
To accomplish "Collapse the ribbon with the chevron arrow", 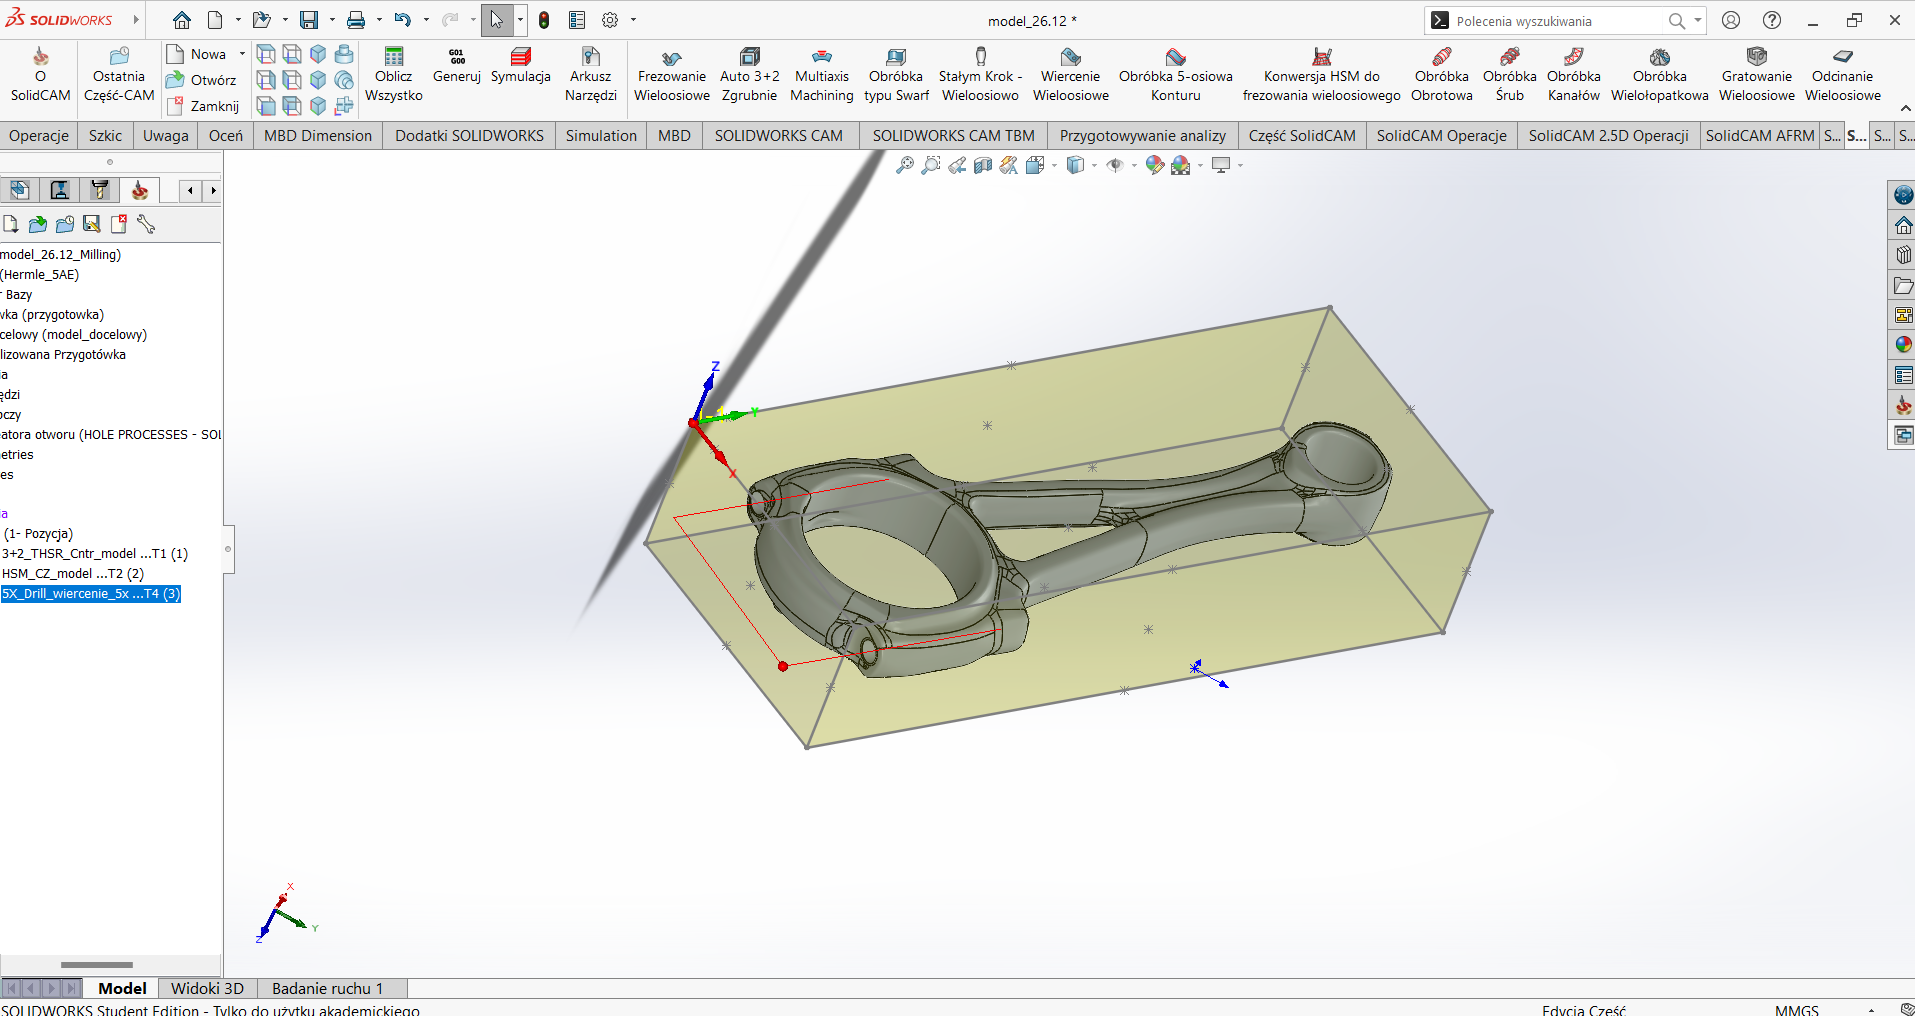I will 1905,107.
